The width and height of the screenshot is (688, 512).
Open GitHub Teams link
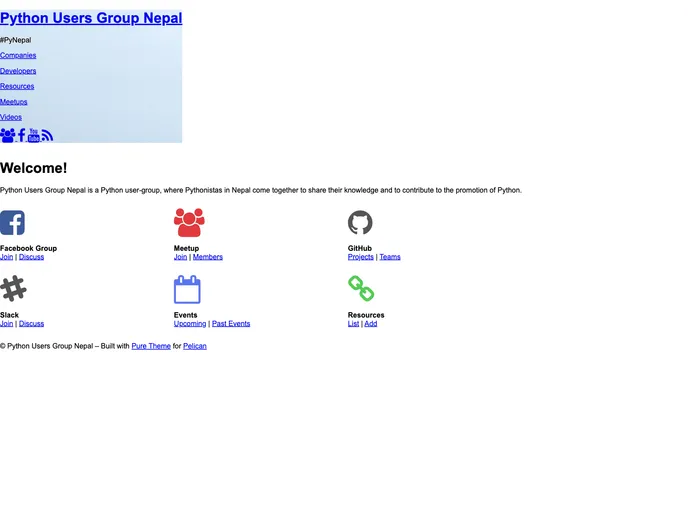pos(390,257)
